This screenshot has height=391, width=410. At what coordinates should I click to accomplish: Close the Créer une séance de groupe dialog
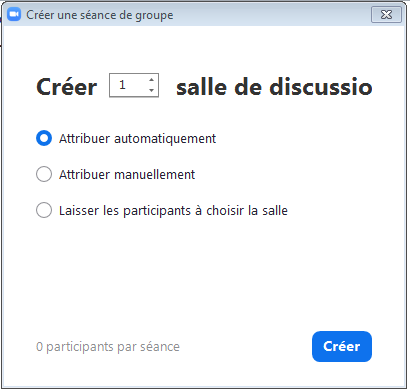coord(386,15)
